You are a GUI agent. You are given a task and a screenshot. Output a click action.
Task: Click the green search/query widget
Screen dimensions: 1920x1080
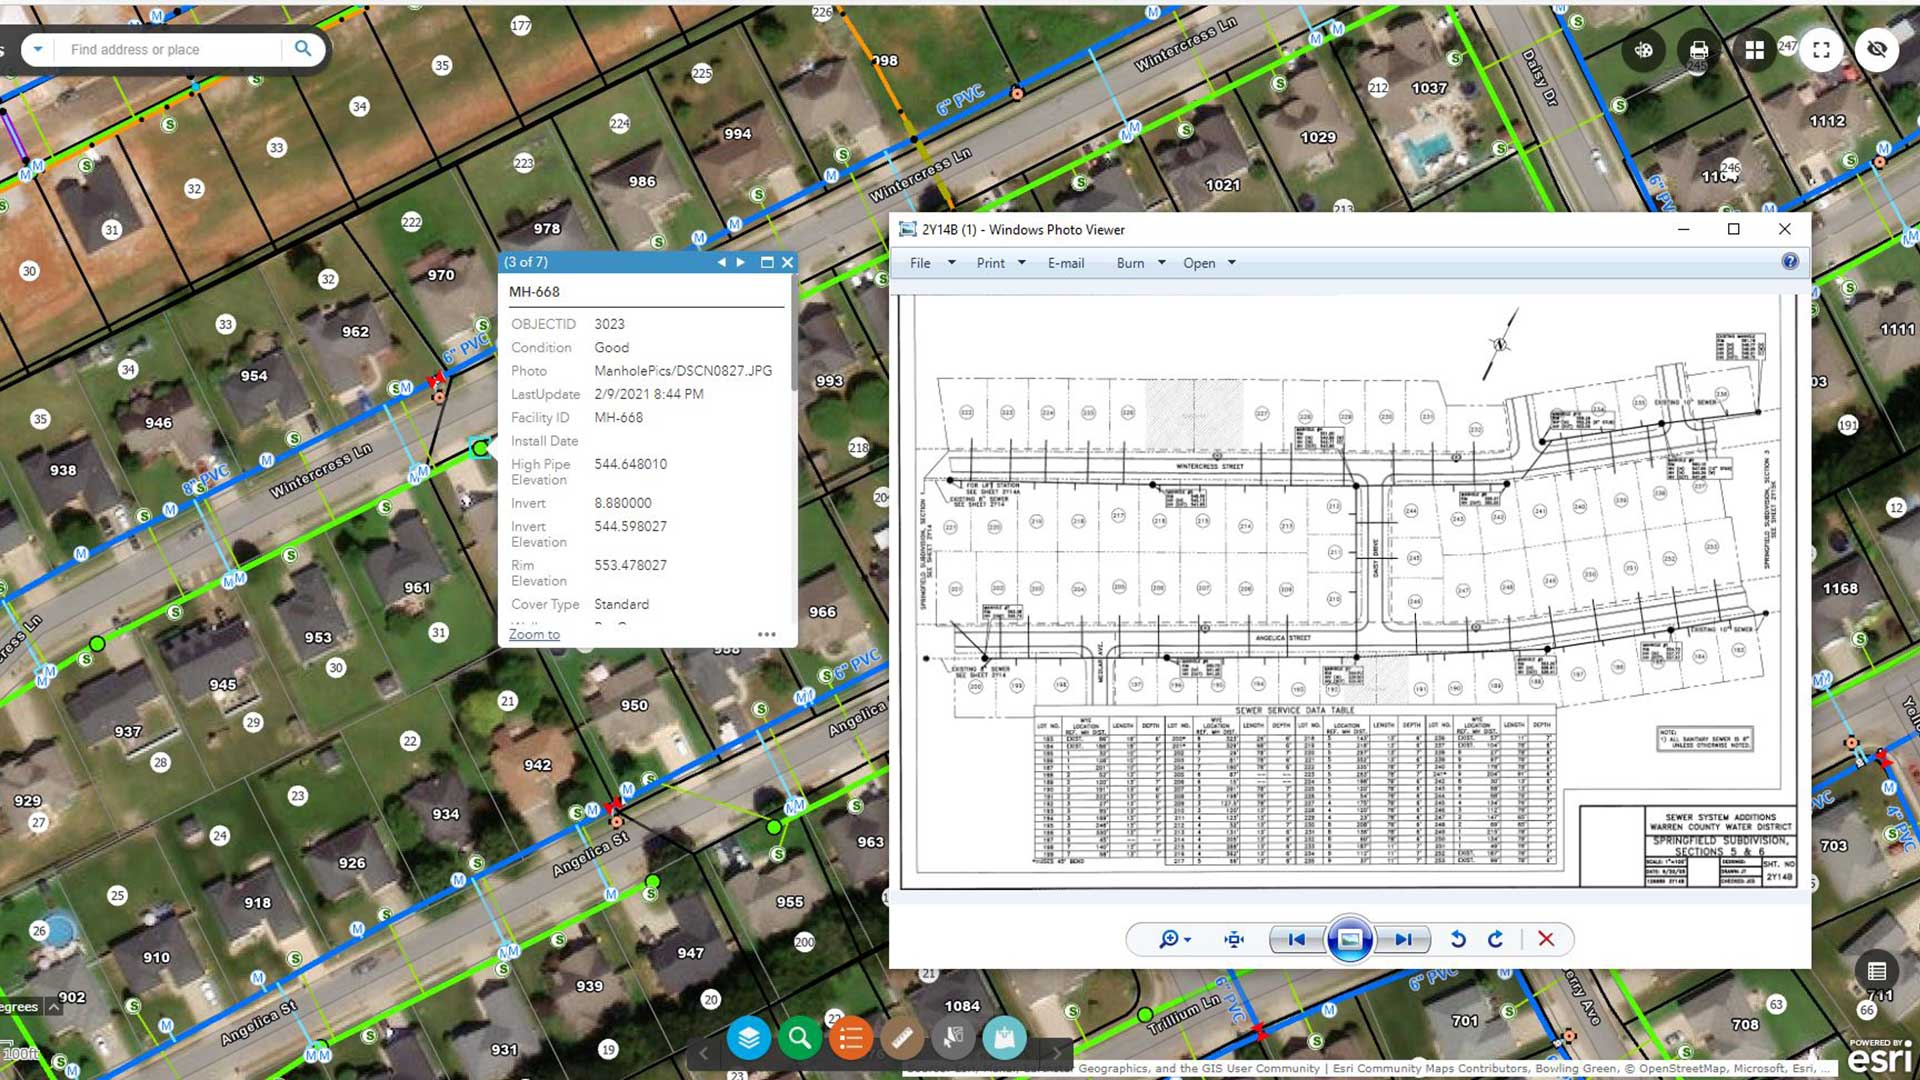pyautogui.click(x=799, y=1039)
